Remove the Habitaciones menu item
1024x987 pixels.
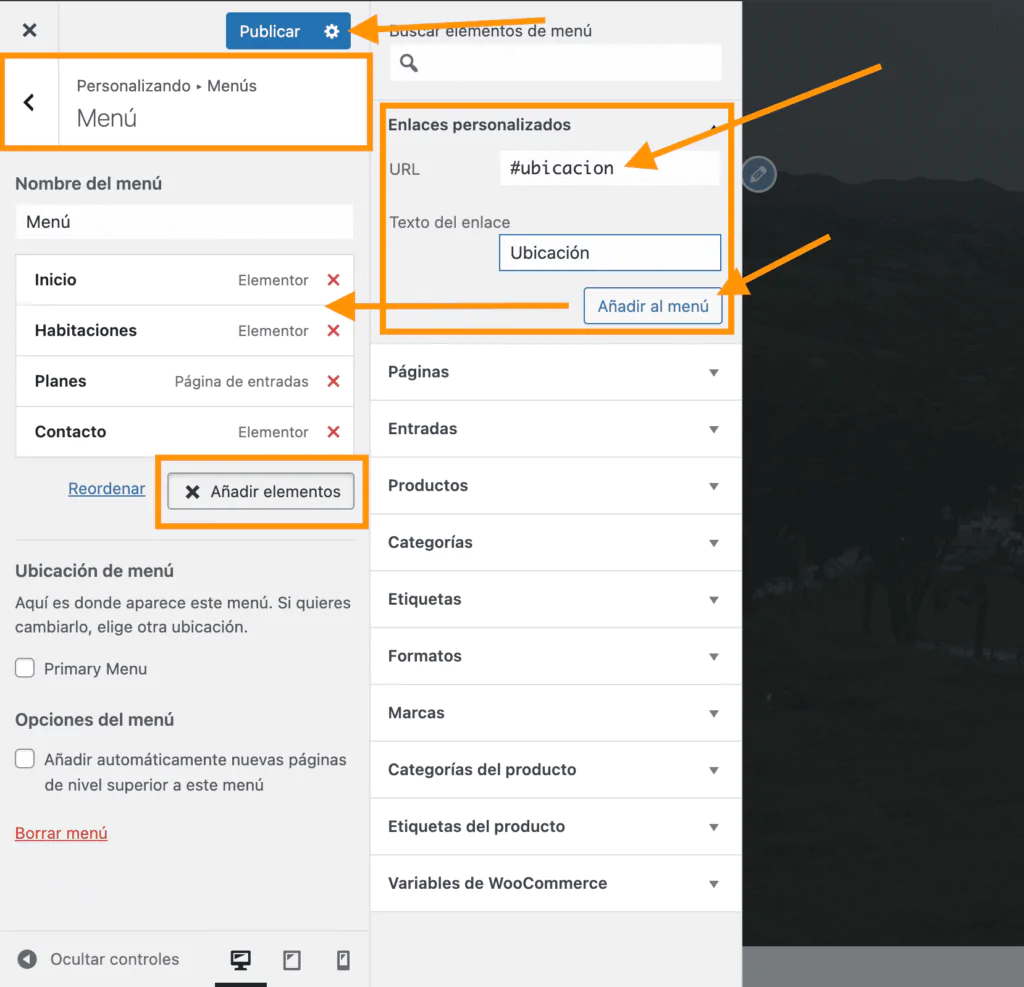[333, 331]
